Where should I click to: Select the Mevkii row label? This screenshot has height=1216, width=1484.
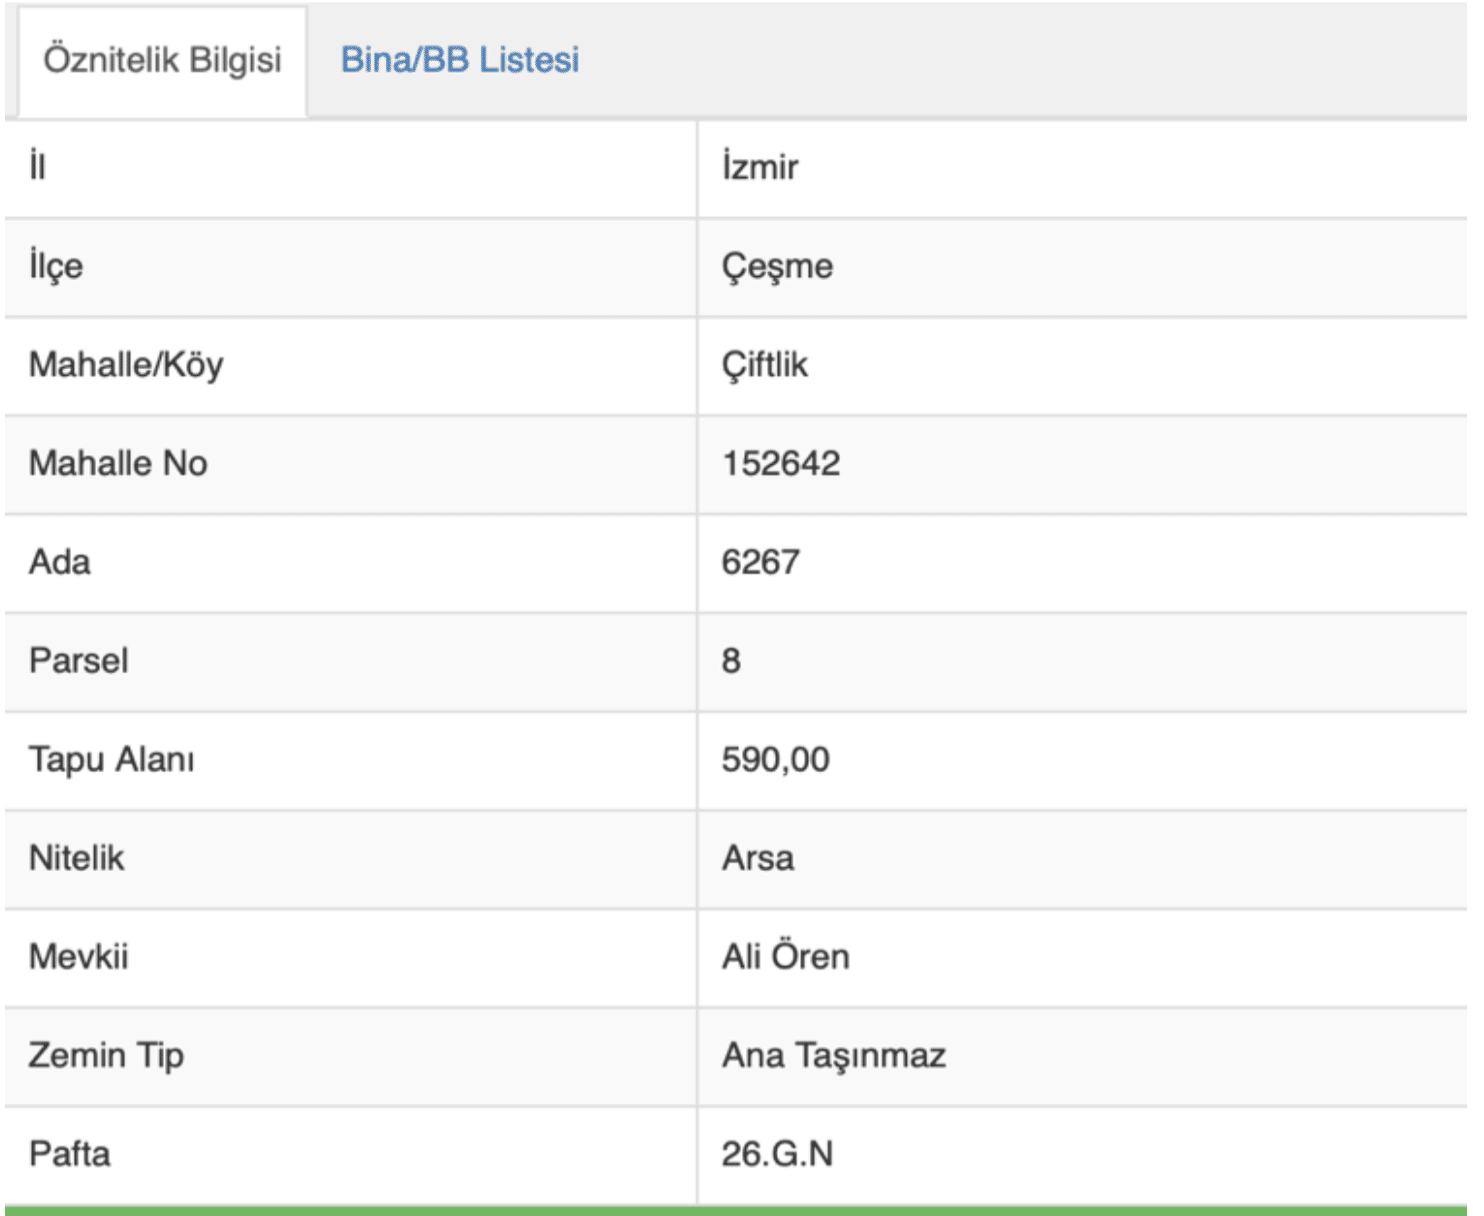tap(79, 957)
